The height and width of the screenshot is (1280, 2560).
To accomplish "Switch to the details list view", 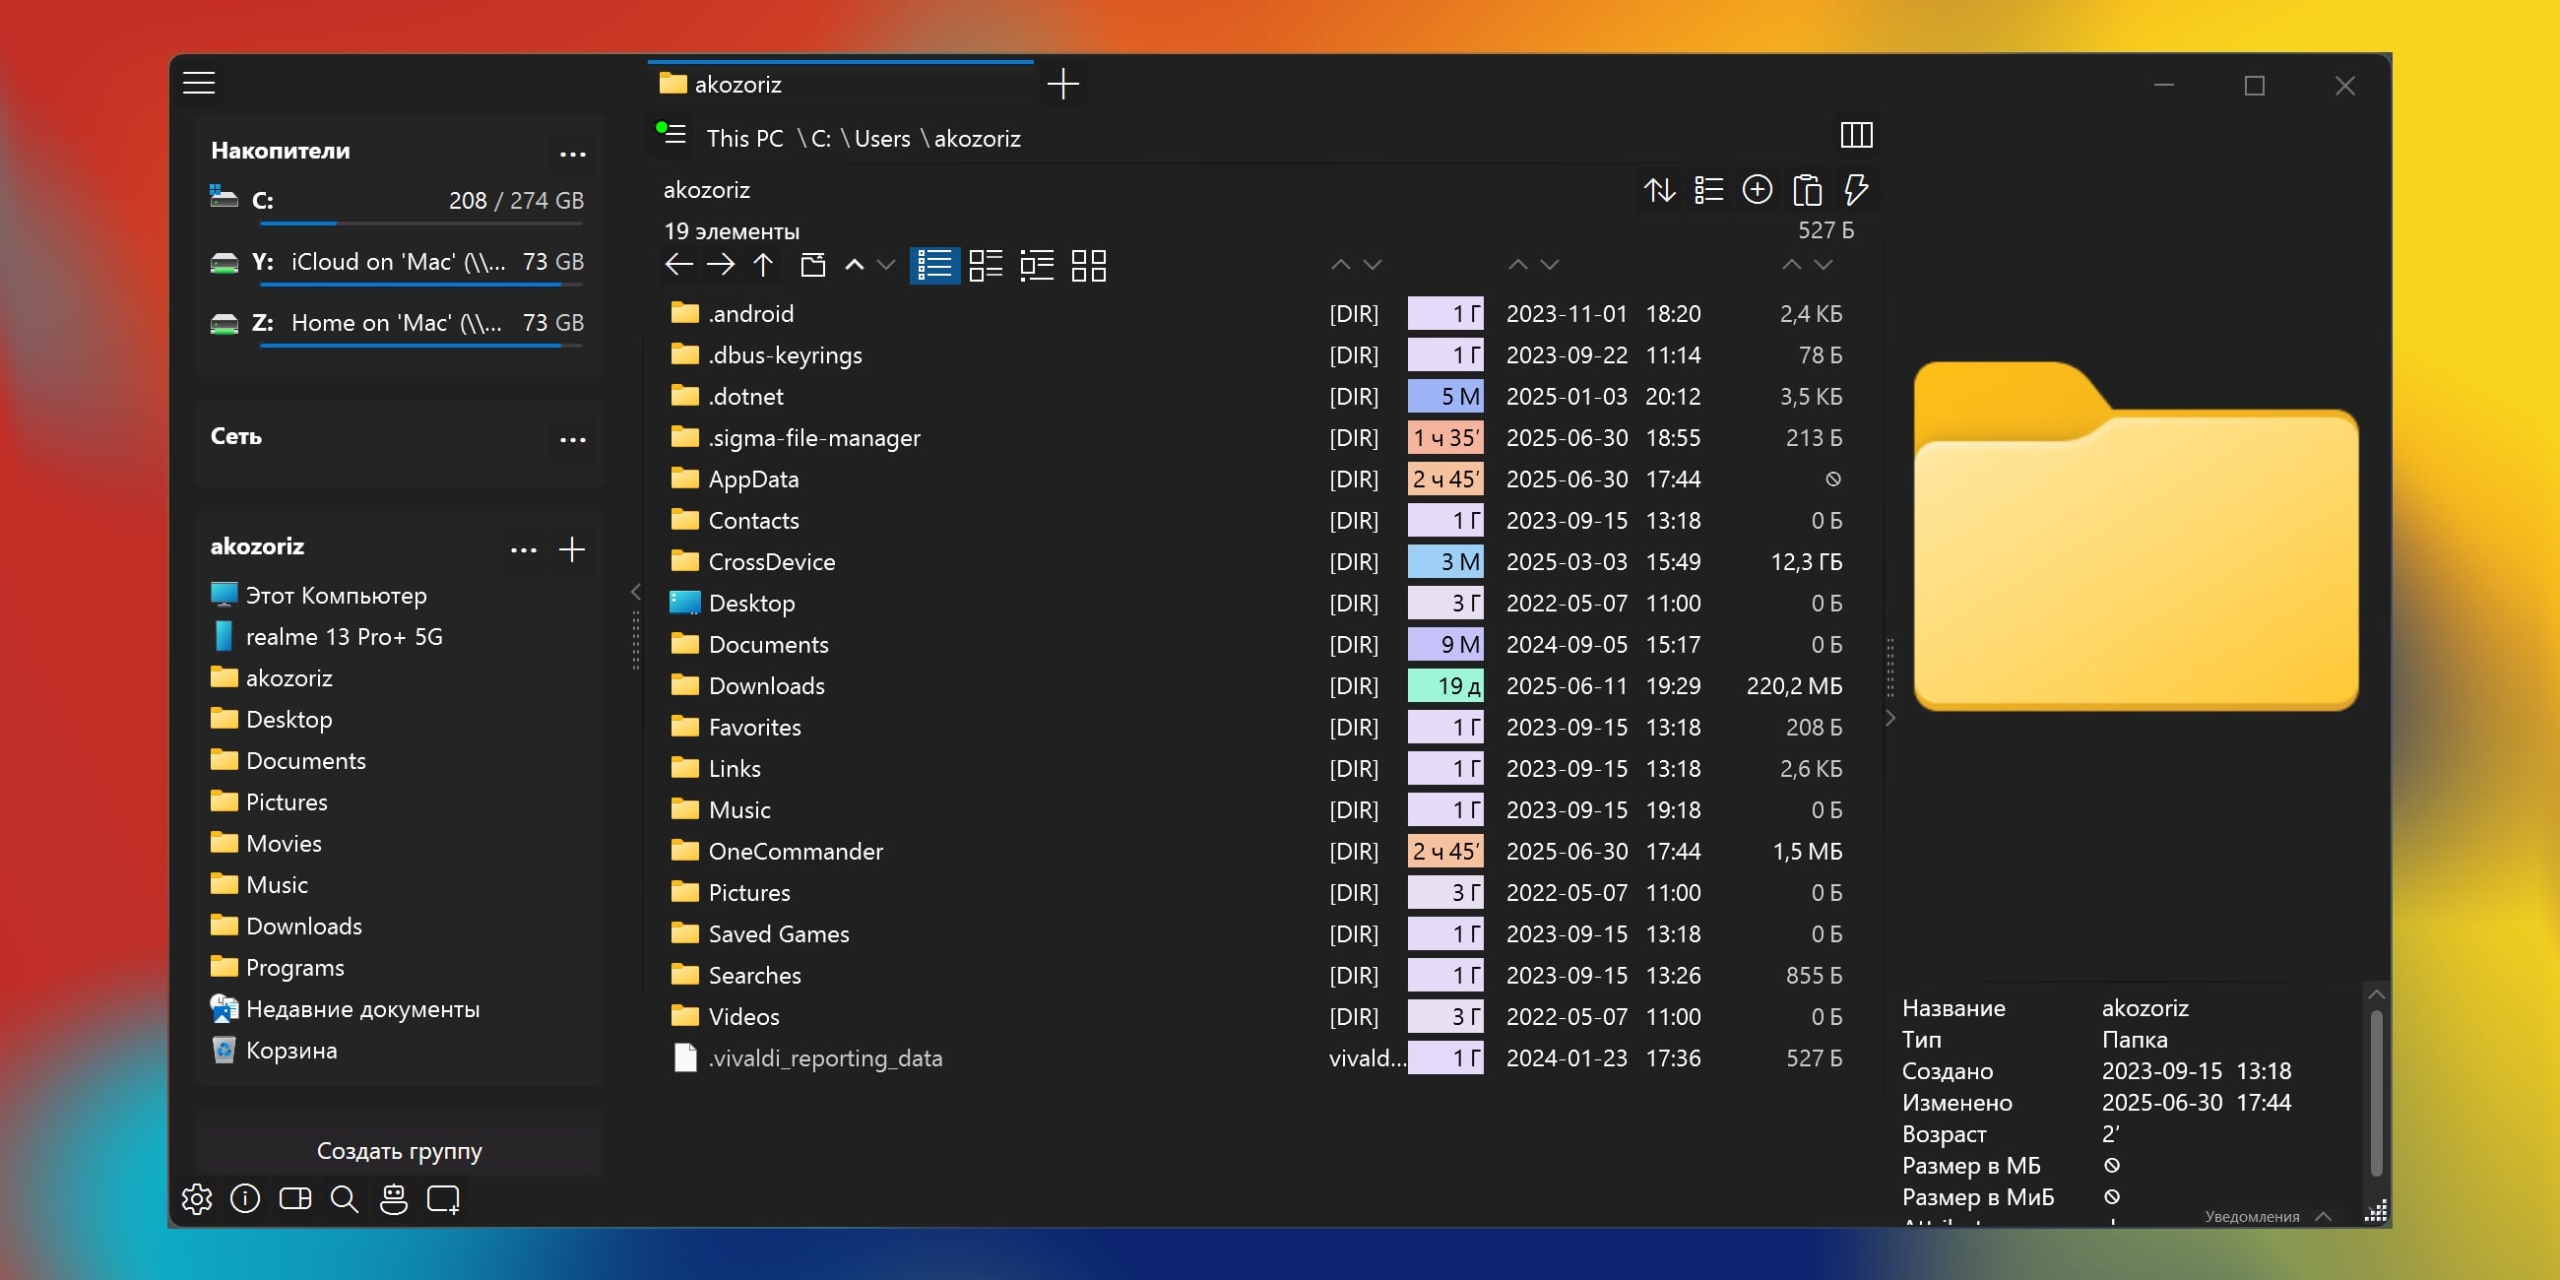I will point(934,265).
